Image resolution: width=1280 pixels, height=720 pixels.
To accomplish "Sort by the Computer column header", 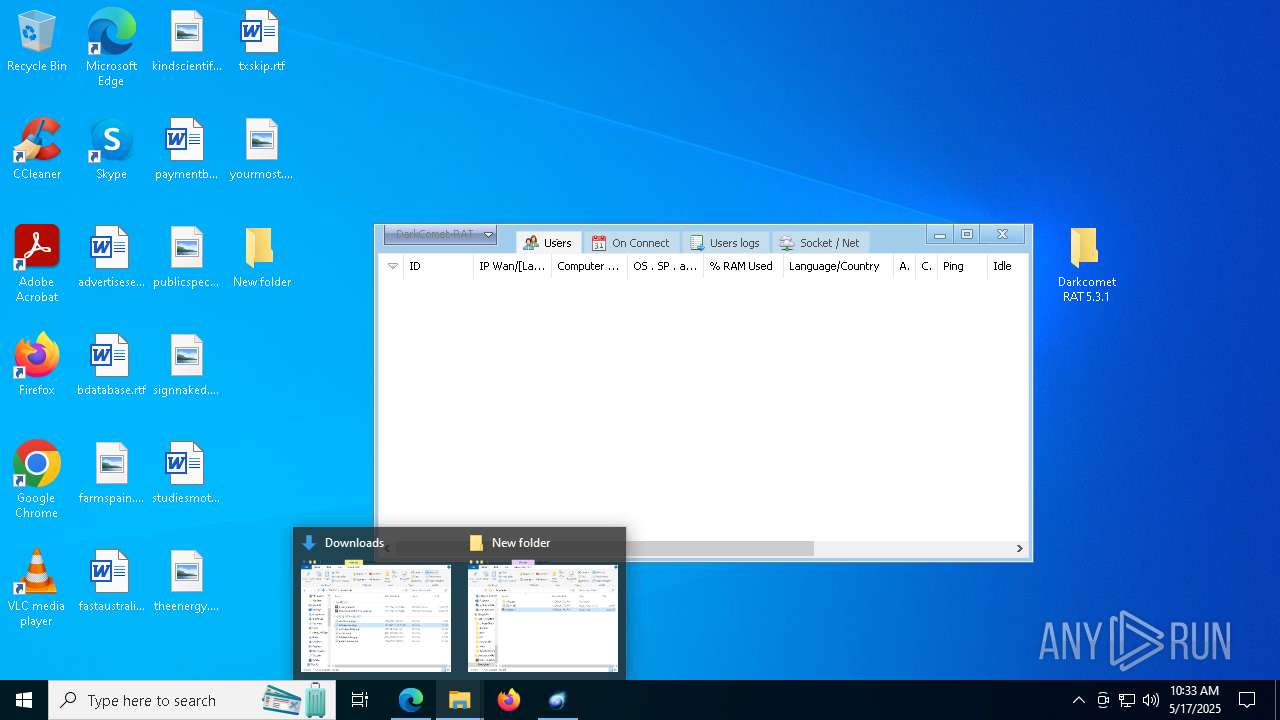I will click(589, 266).
